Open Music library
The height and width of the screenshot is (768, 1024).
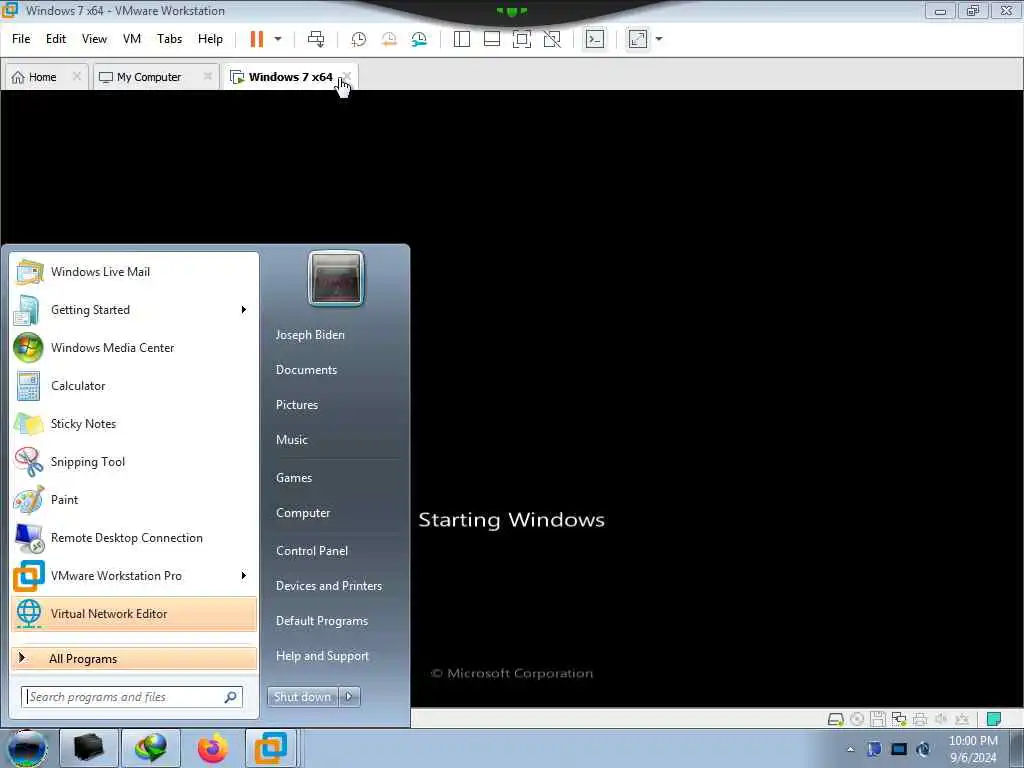click(291, 440)
